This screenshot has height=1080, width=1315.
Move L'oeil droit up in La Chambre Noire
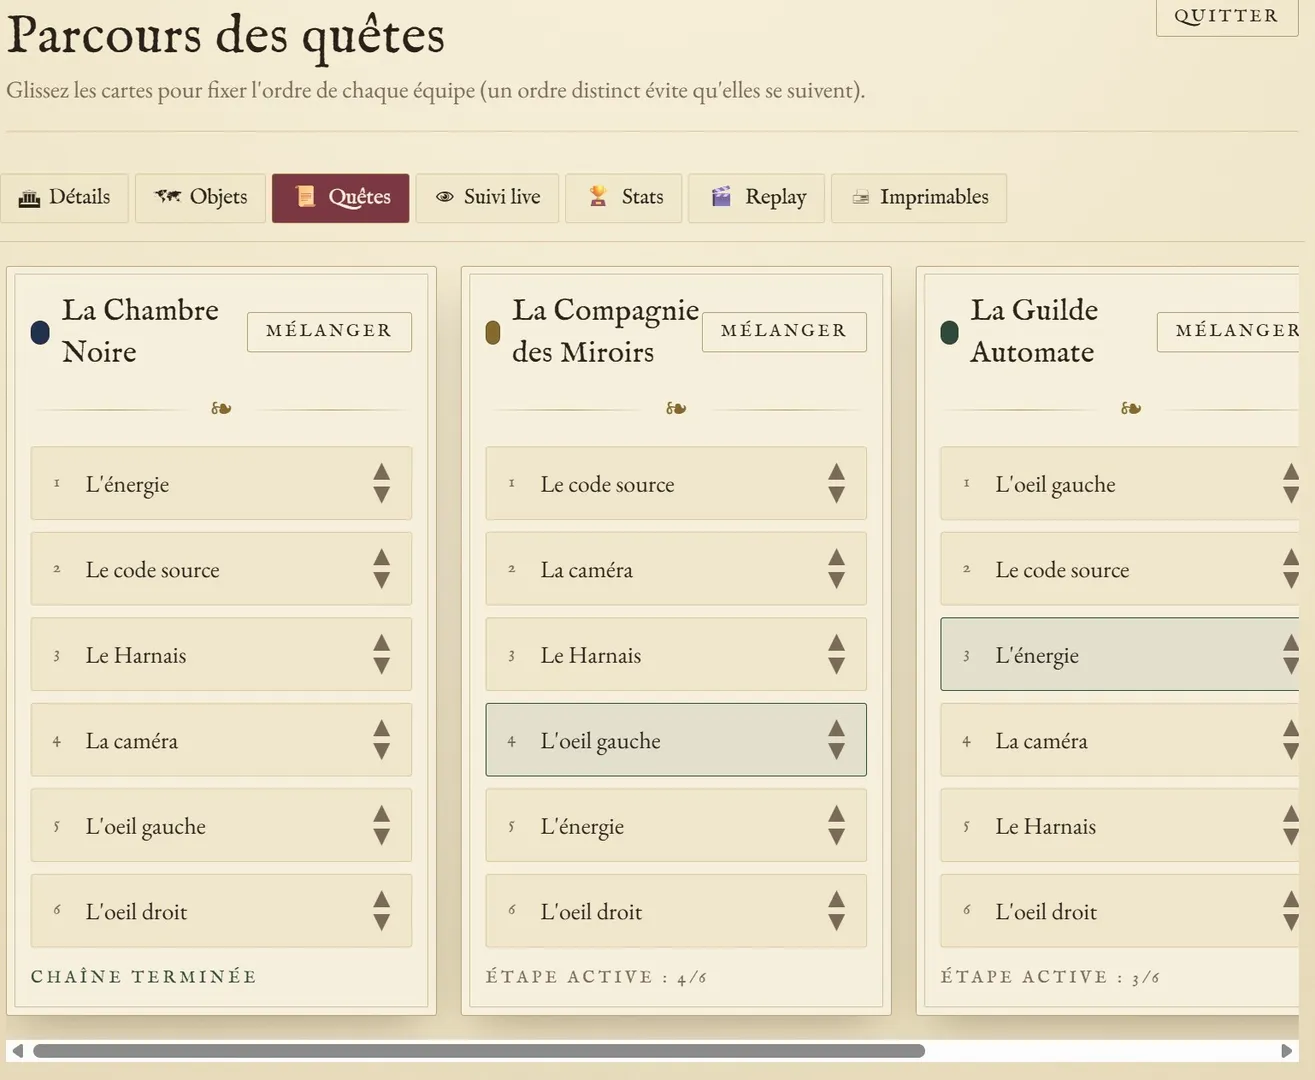click(x=381, y=900)
